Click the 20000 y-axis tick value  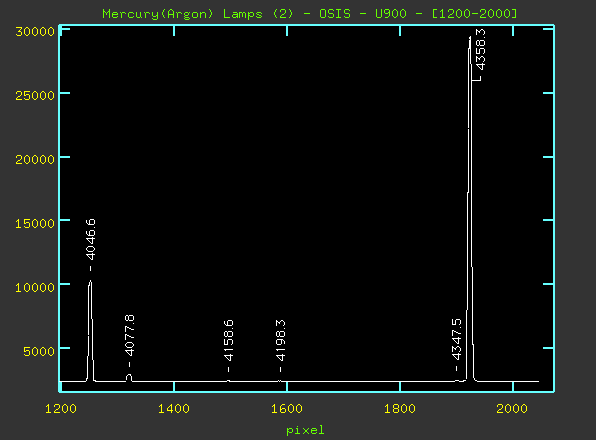(x=35, y=159)
